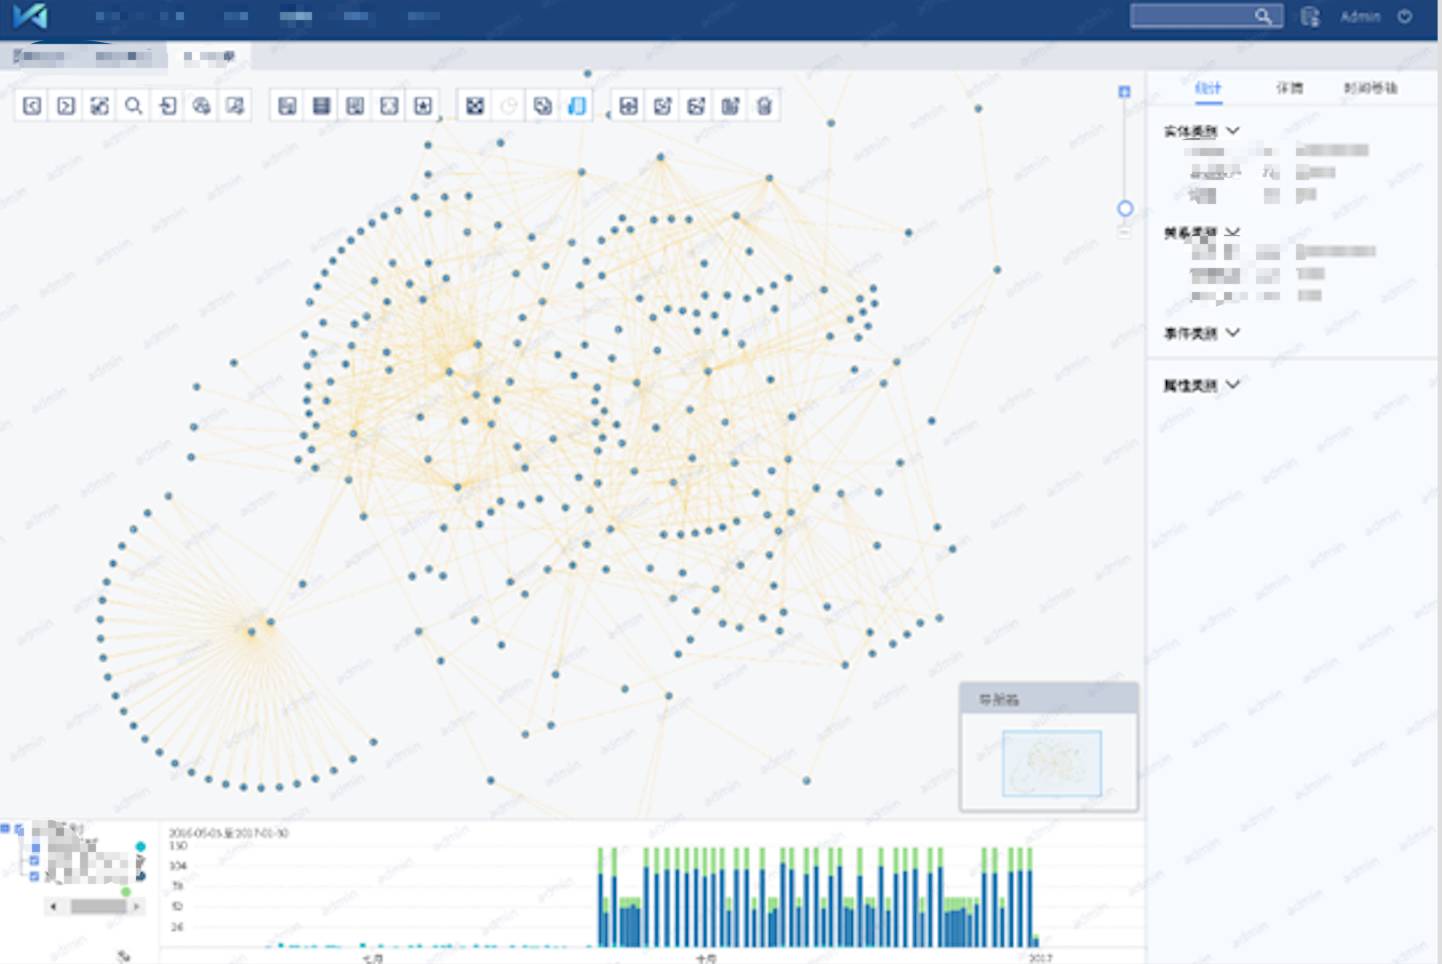Click the 导航器 navigator panel header
This screenshot has height=964, width=1442.
pyautogui.click(x=1049, y=699)
